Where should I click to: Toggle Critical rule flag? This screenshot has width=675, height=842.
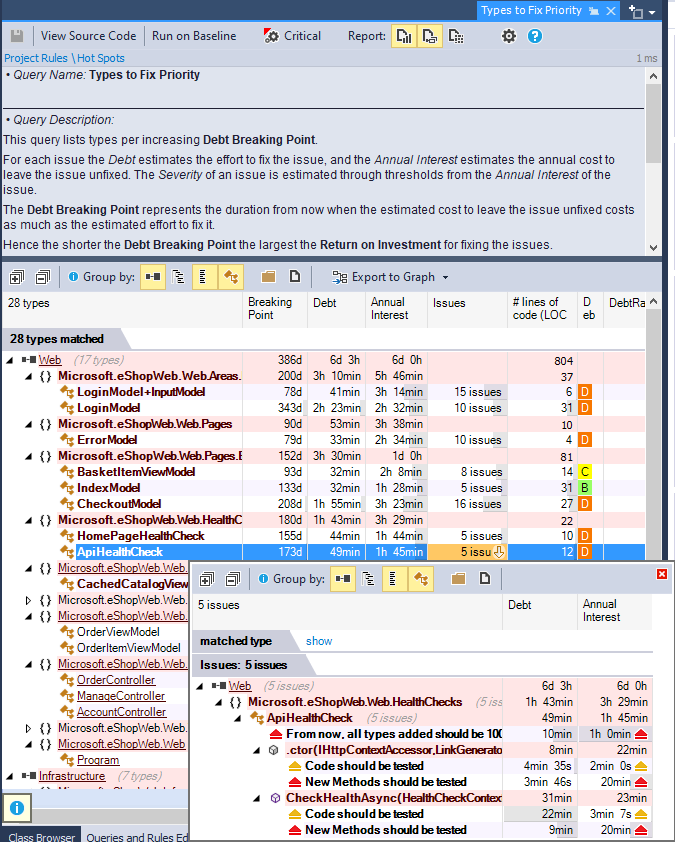coord(292,36)
